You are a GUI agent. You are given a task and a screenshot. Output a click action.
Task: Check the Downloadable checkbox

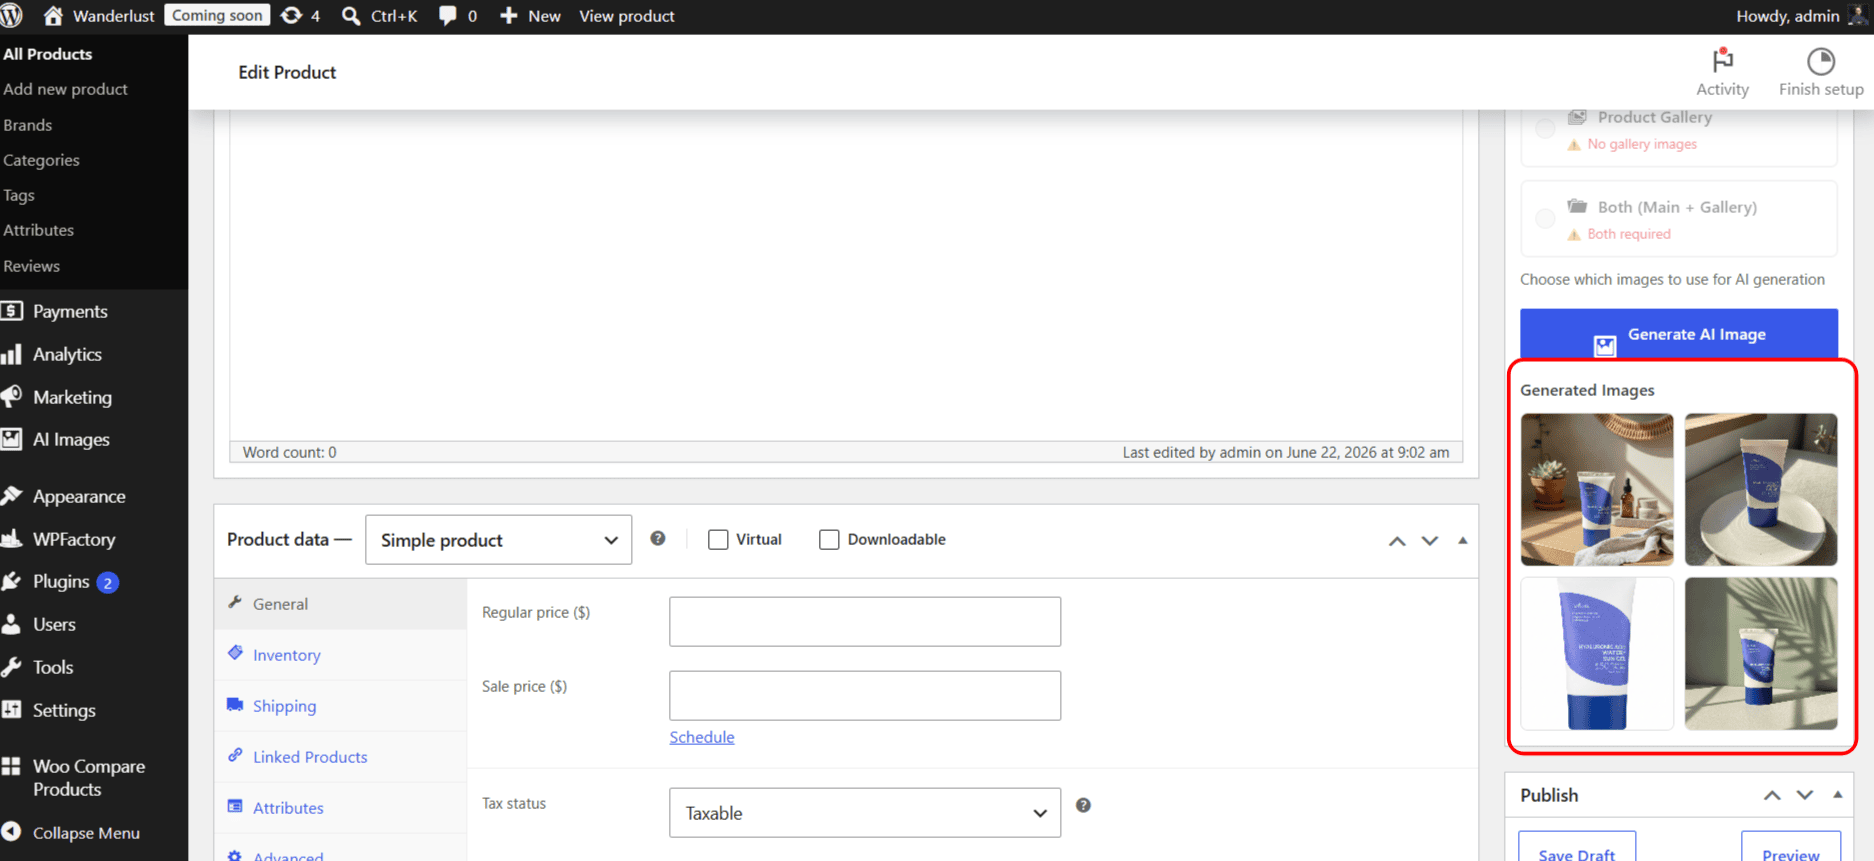pyautogui.click(x=829, y=539)
